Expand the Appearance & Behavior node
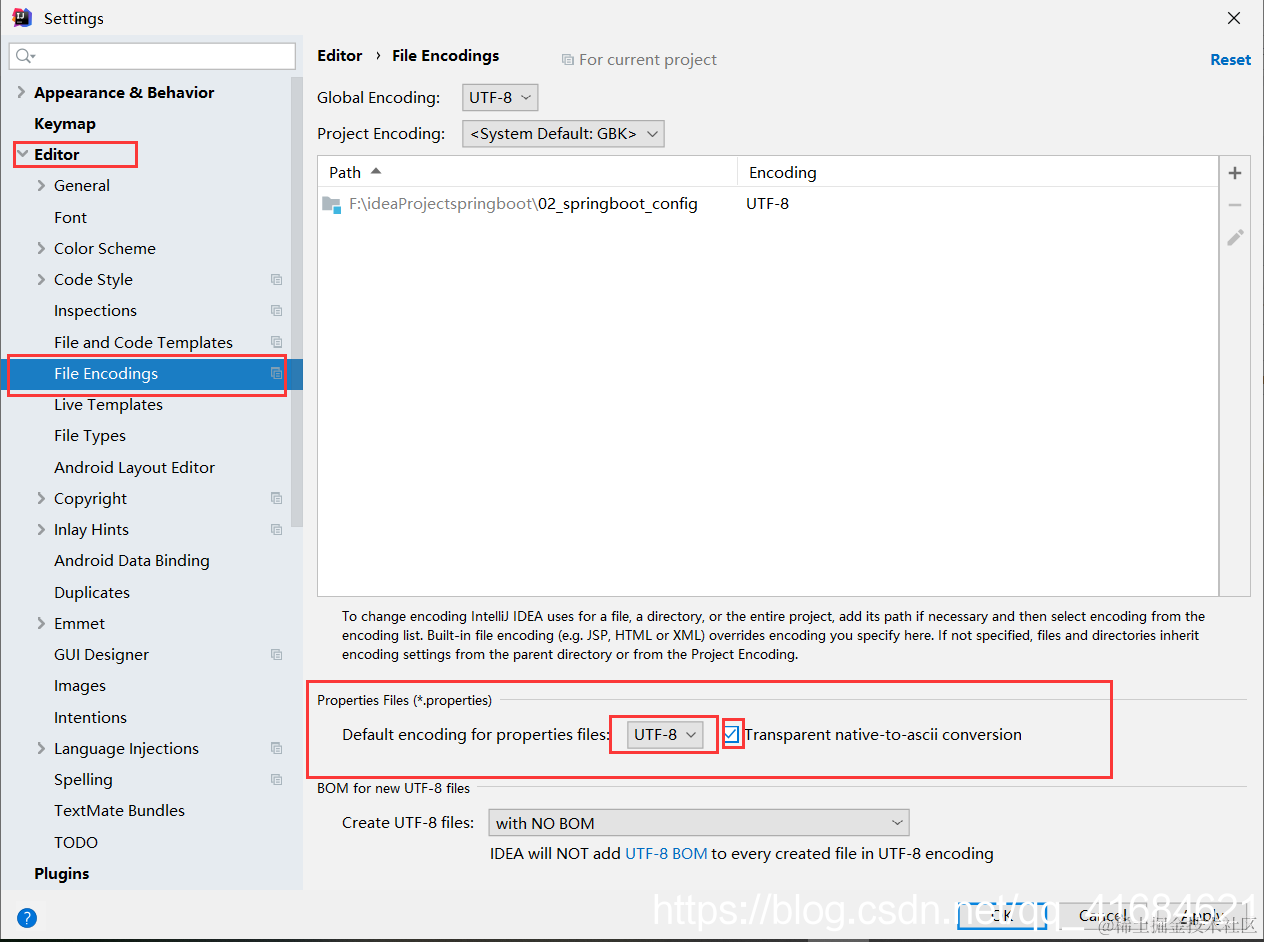 (x=21, y=92)
